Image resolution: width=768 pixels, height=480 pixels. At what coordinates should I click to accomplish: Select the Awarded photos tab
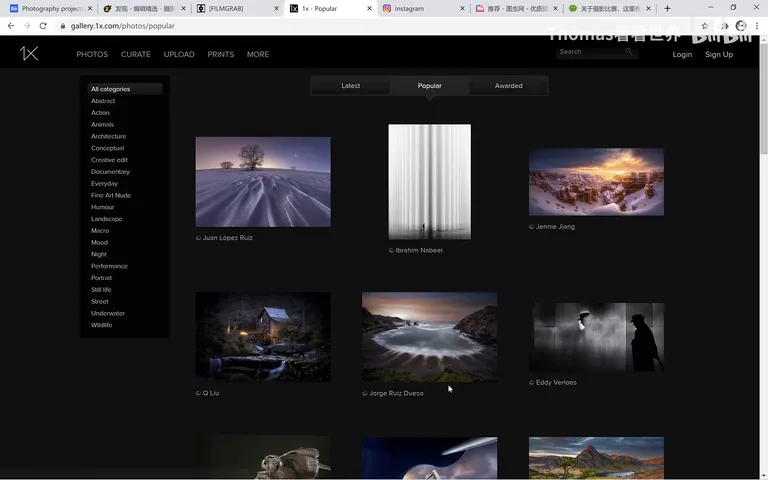[508, 86]
